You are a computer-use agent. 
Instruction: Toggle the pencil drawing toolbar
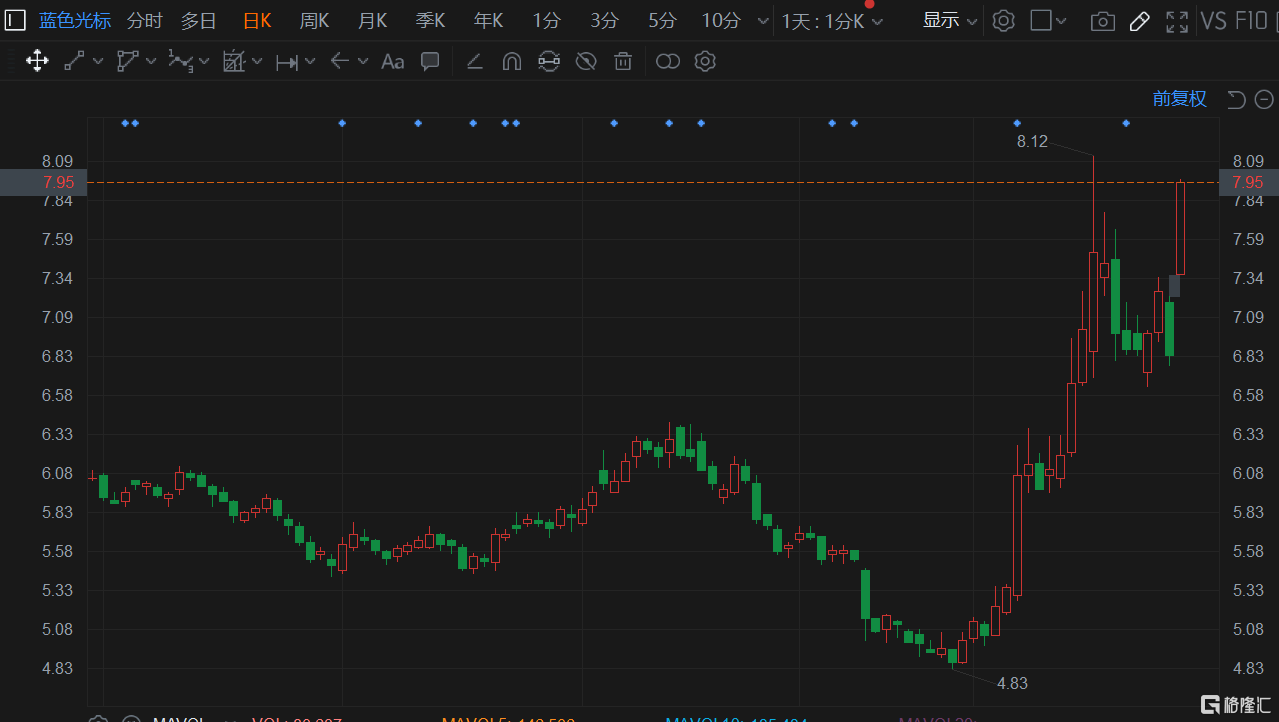1139,21
